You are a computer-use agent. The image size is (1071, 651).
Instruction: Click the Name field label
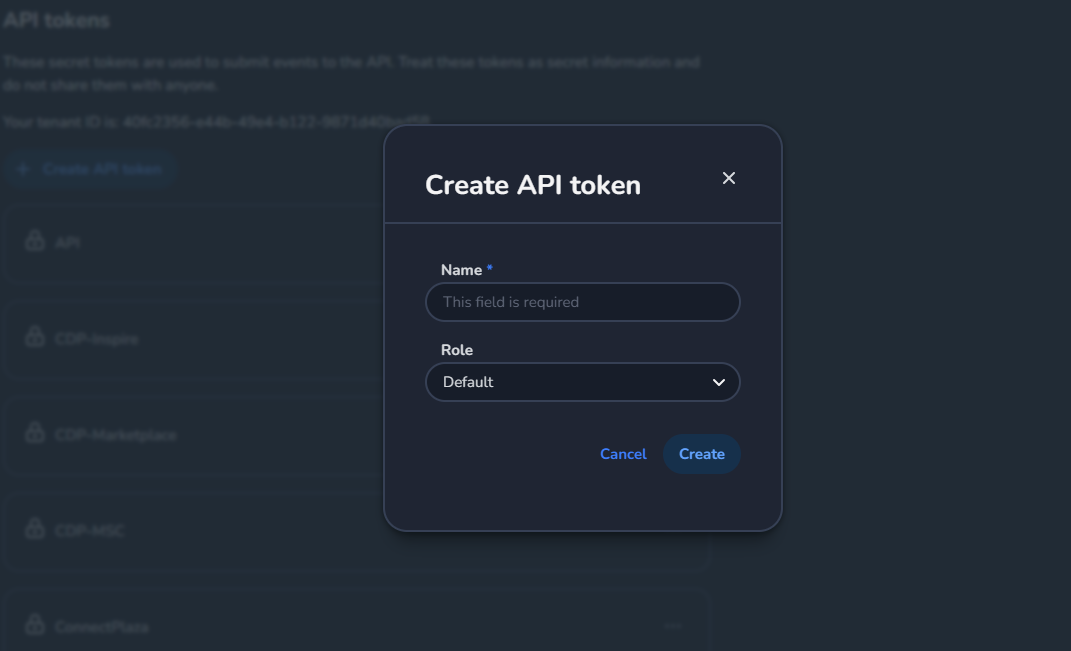[x=461, y=270]
